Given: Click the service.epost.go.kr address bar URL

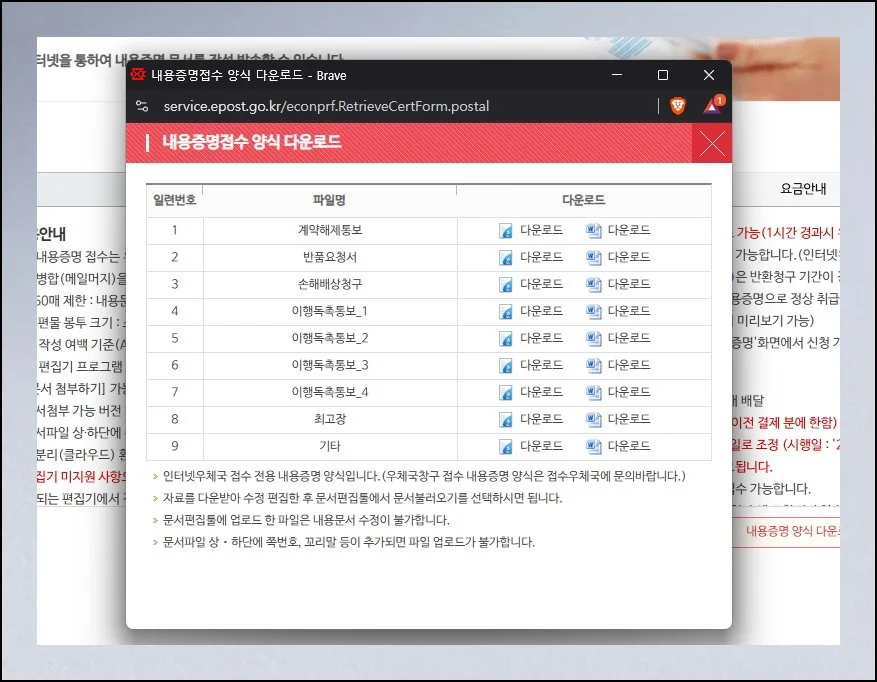Looking at the screenshot, I should tap(326, 106).
